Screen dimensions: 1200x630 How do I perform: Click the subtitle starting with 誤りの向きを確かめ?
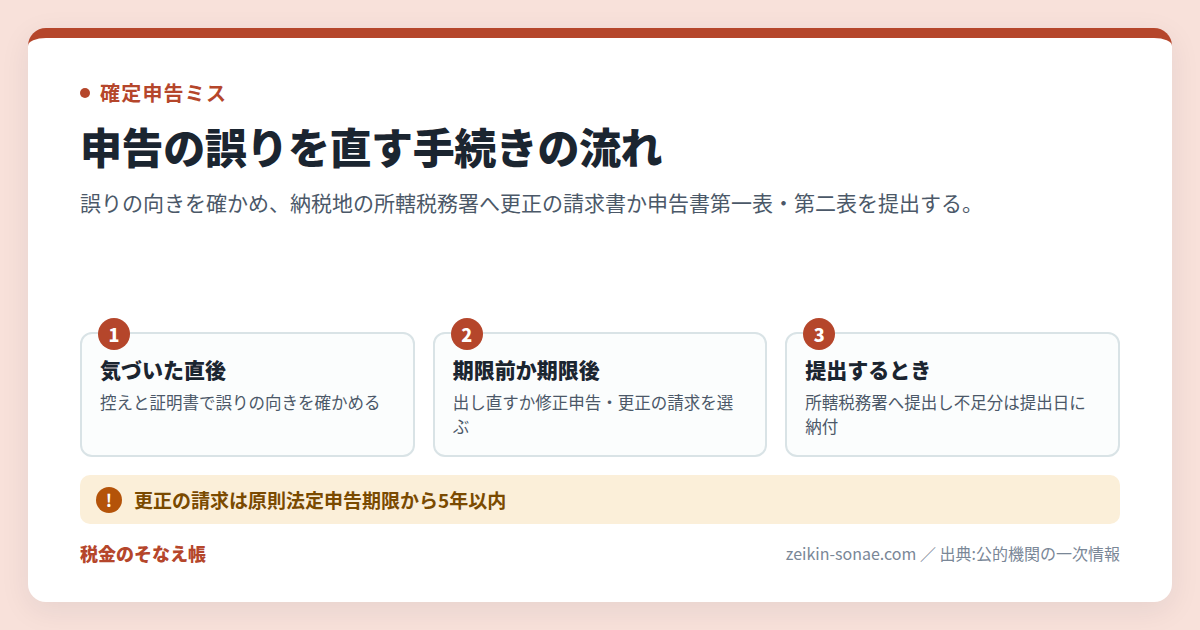pos(527,205)
